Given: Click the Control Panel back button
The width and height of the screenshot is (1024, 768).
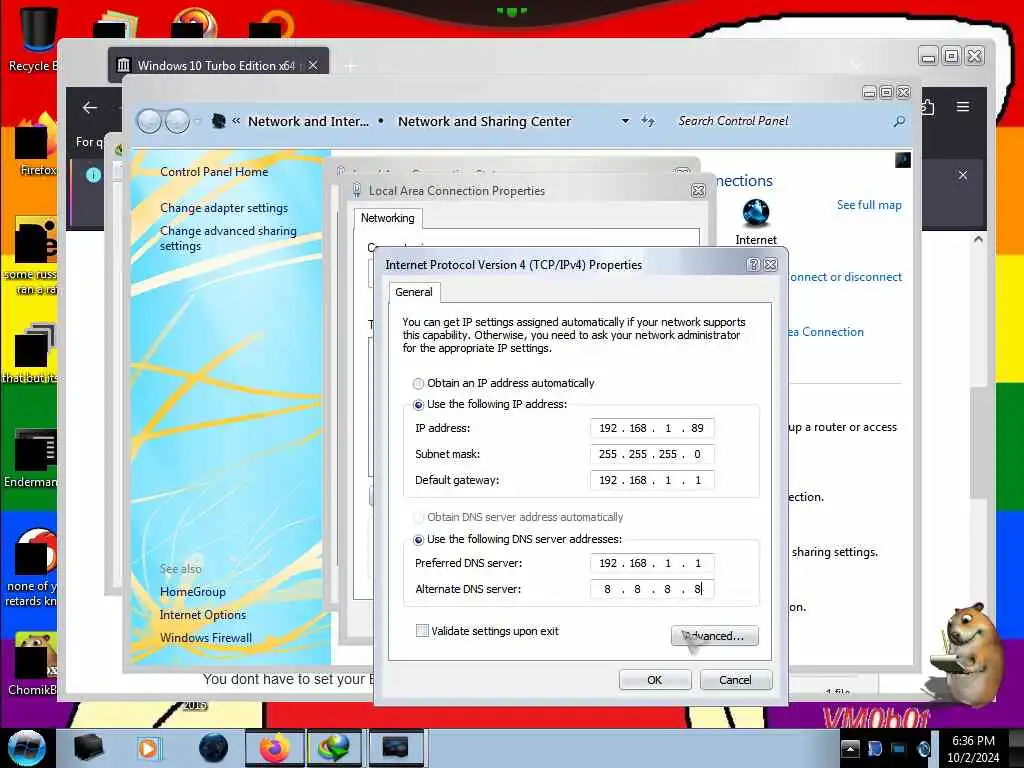Looking at the screenshot, I should tap(150, 121).
